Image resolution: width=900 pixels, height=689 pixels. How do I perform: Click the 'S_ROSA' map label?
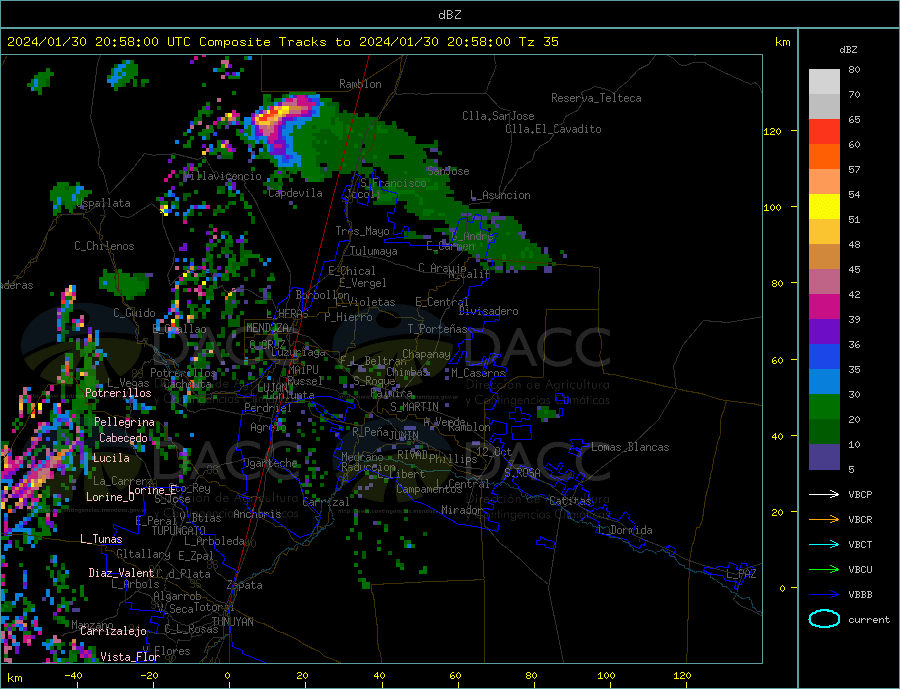click(522, 473)
